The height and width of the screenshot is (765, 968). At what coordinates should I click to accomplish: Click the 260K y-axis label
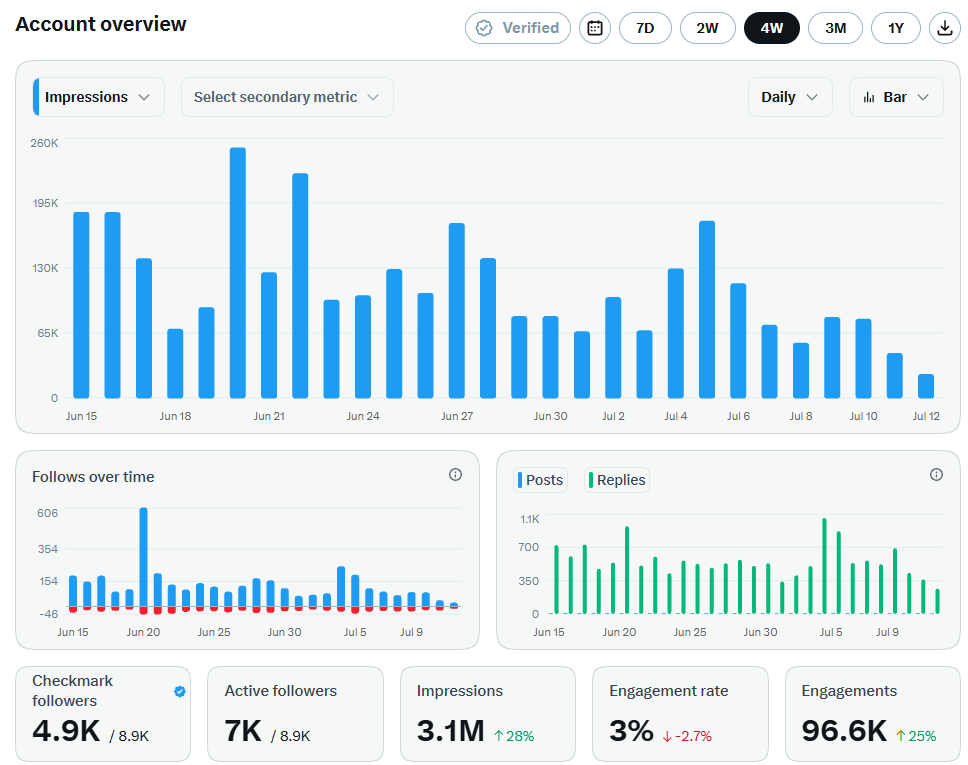coord(44,143)
